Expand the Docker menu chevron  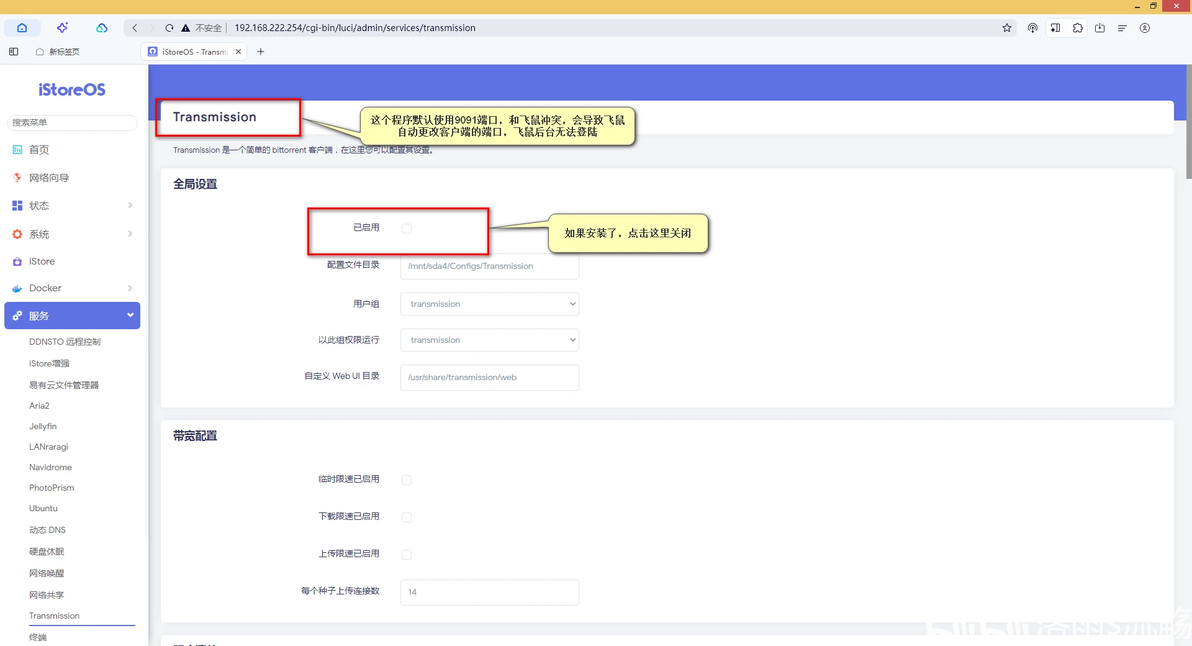130,288
